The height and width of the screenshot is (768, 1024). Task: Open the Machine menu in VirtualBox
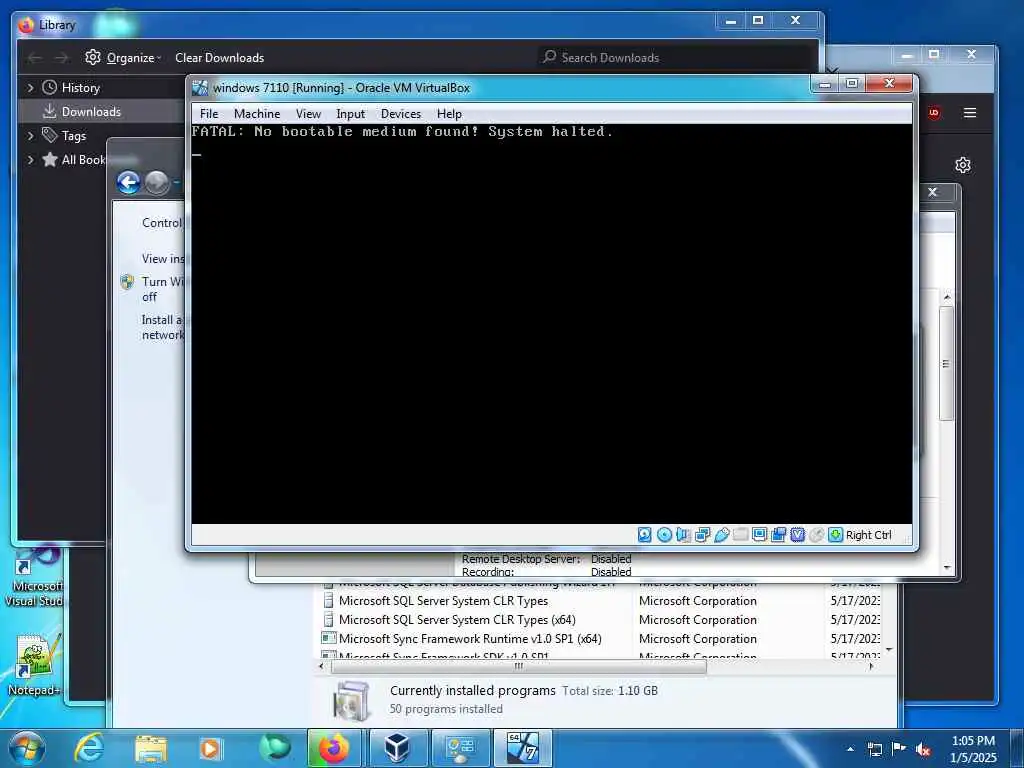(257, 114)
